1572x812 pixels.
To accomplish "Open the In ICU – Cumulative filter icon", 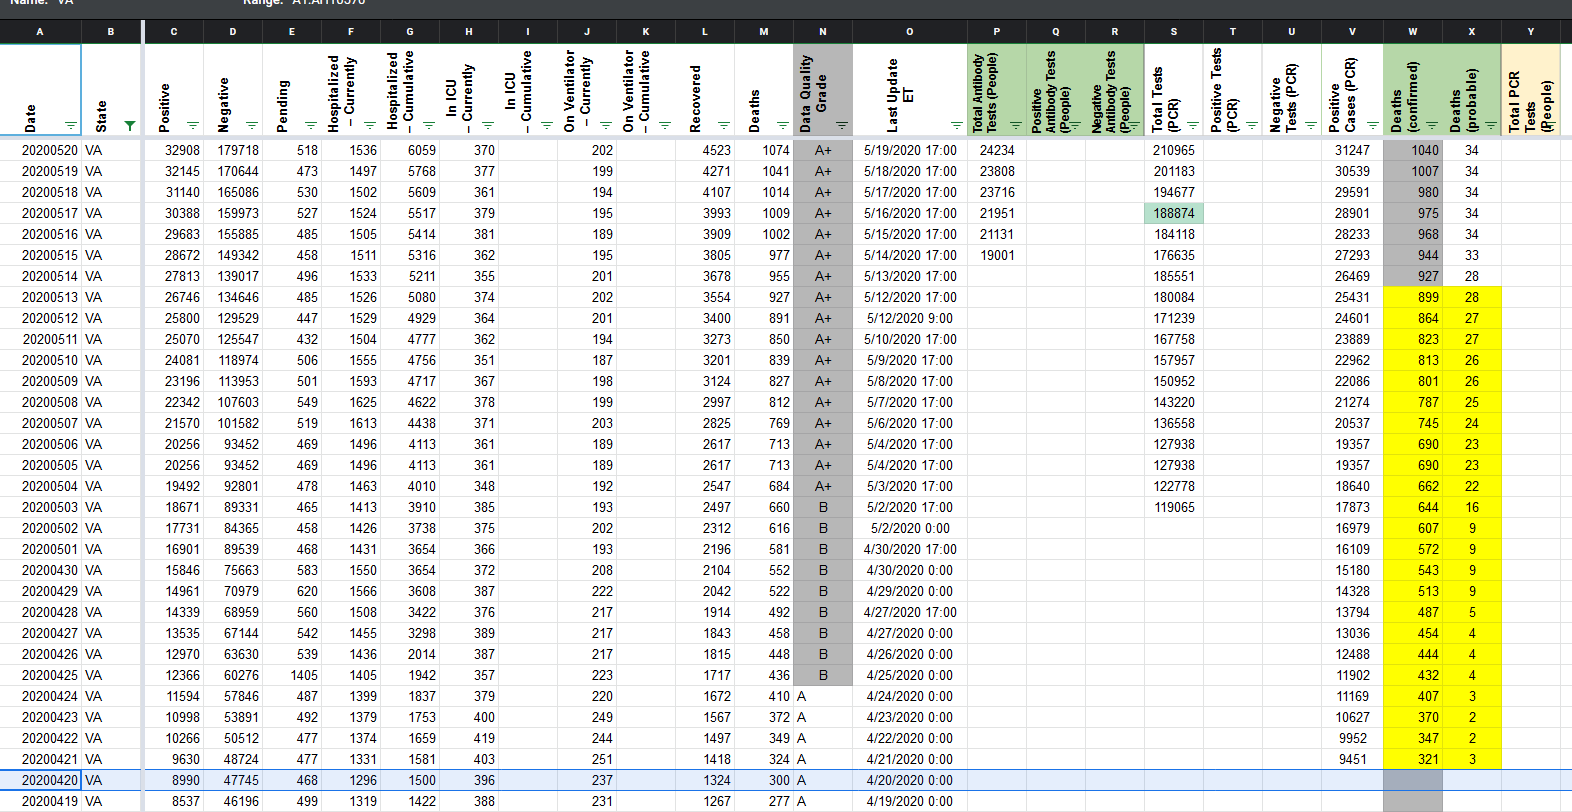I will [x=547, y=126].
